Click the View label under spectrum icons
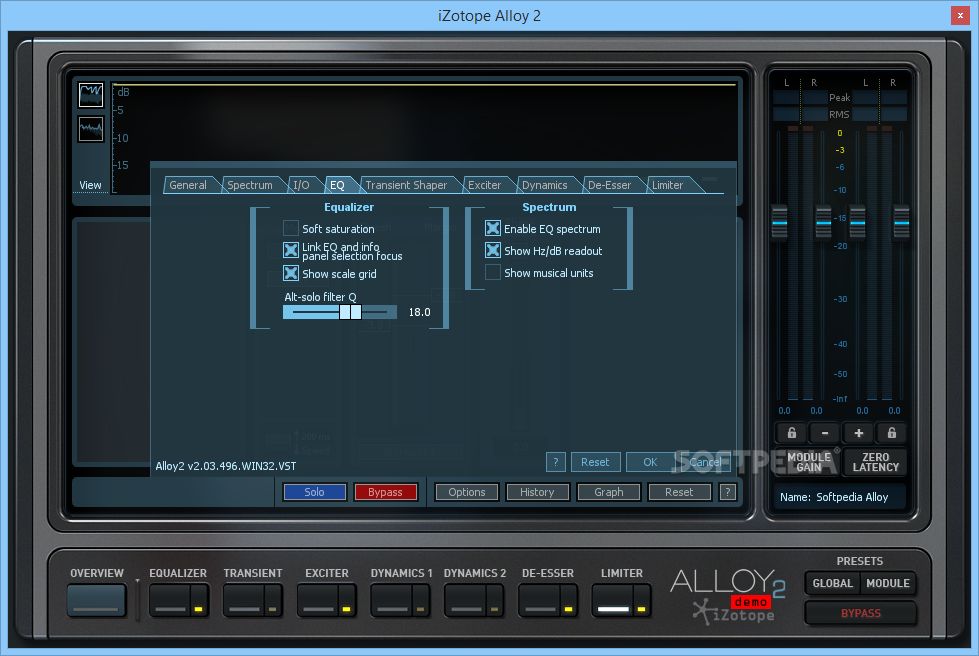The image size is (979, 656). click(90, 185)
